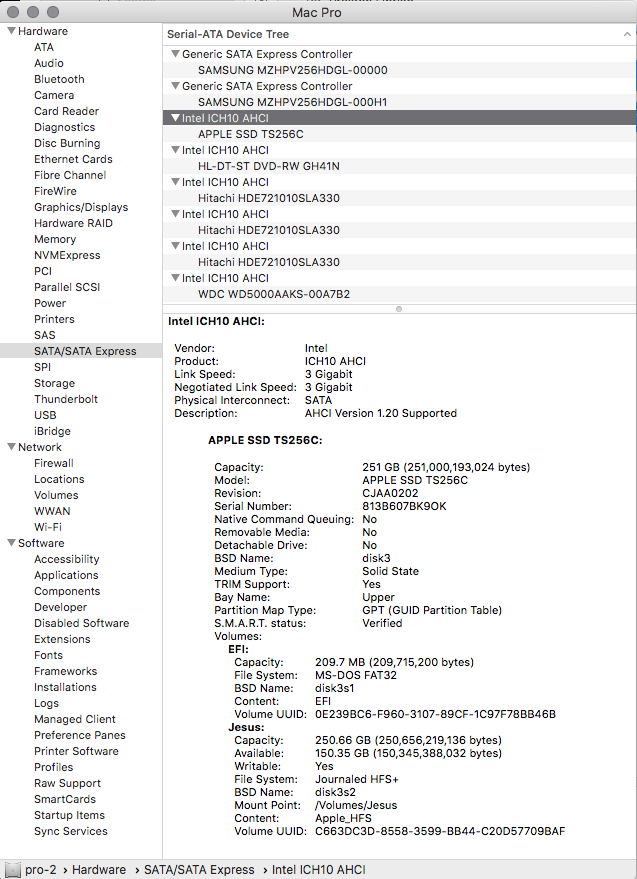The width and height of the screenshot is (637, 879).
Task: Select USB in sidebar
Action: tap(45, 415)
